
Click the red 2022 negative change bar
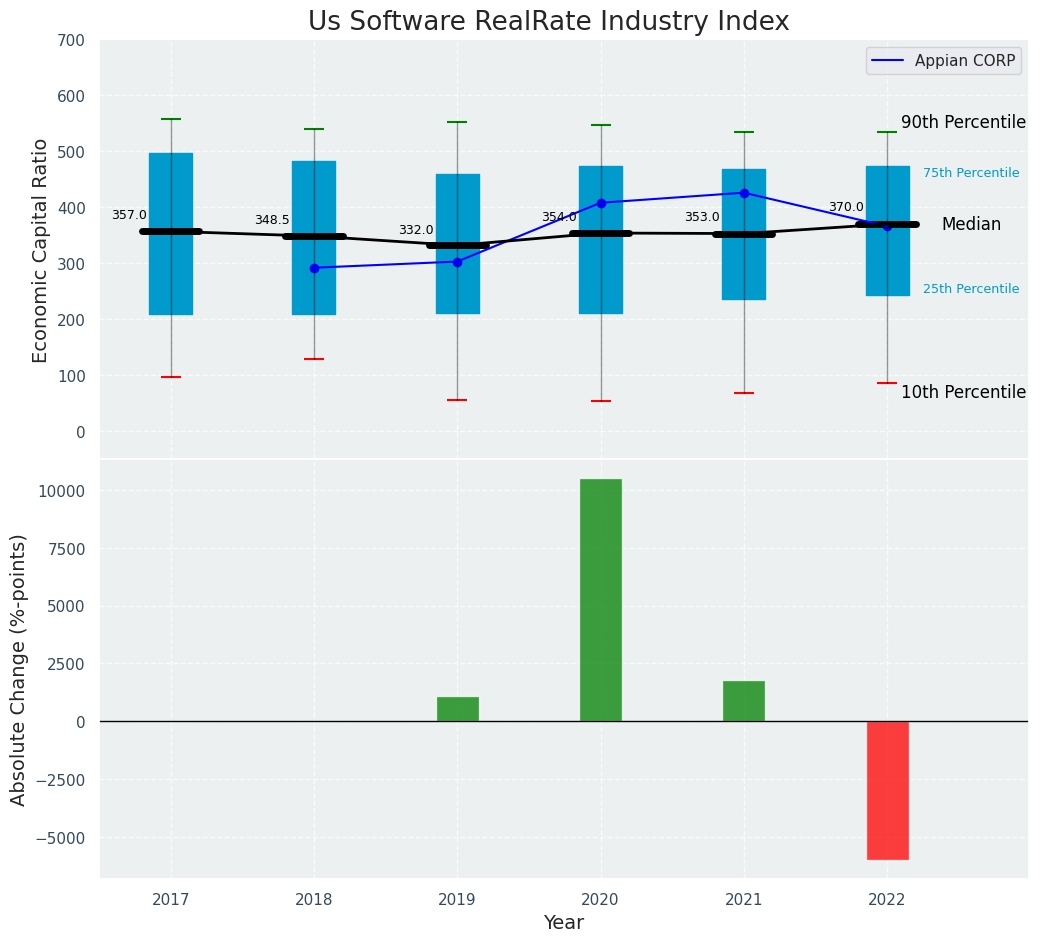(887, 790)
